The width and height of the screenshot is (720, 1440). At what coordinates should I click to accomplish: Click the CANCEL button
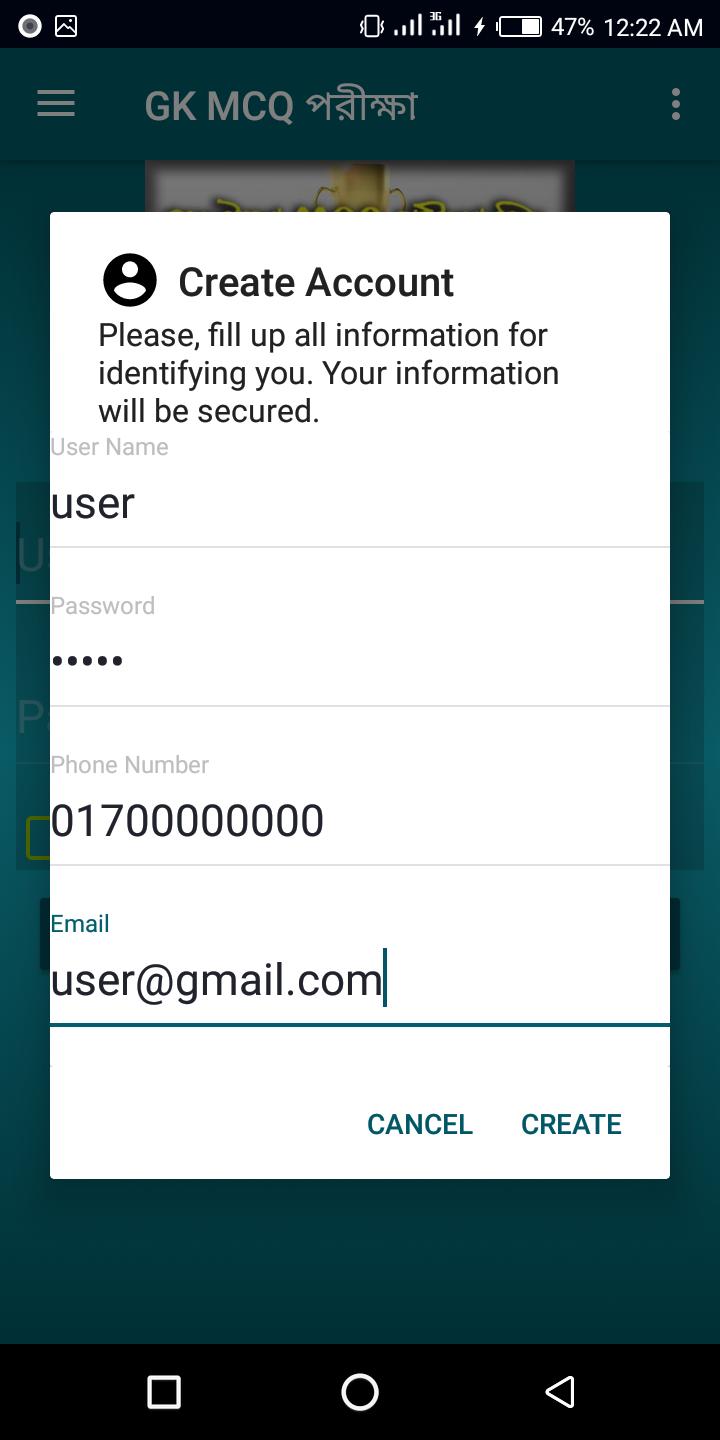(420, 1124)
